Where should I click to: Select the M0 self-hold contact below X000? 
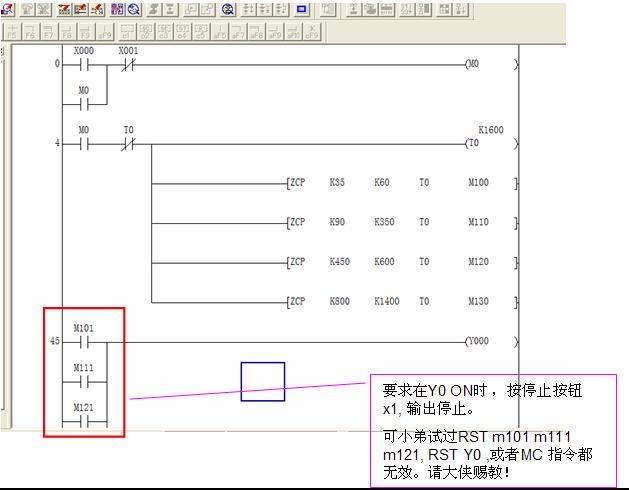[84, 102]
